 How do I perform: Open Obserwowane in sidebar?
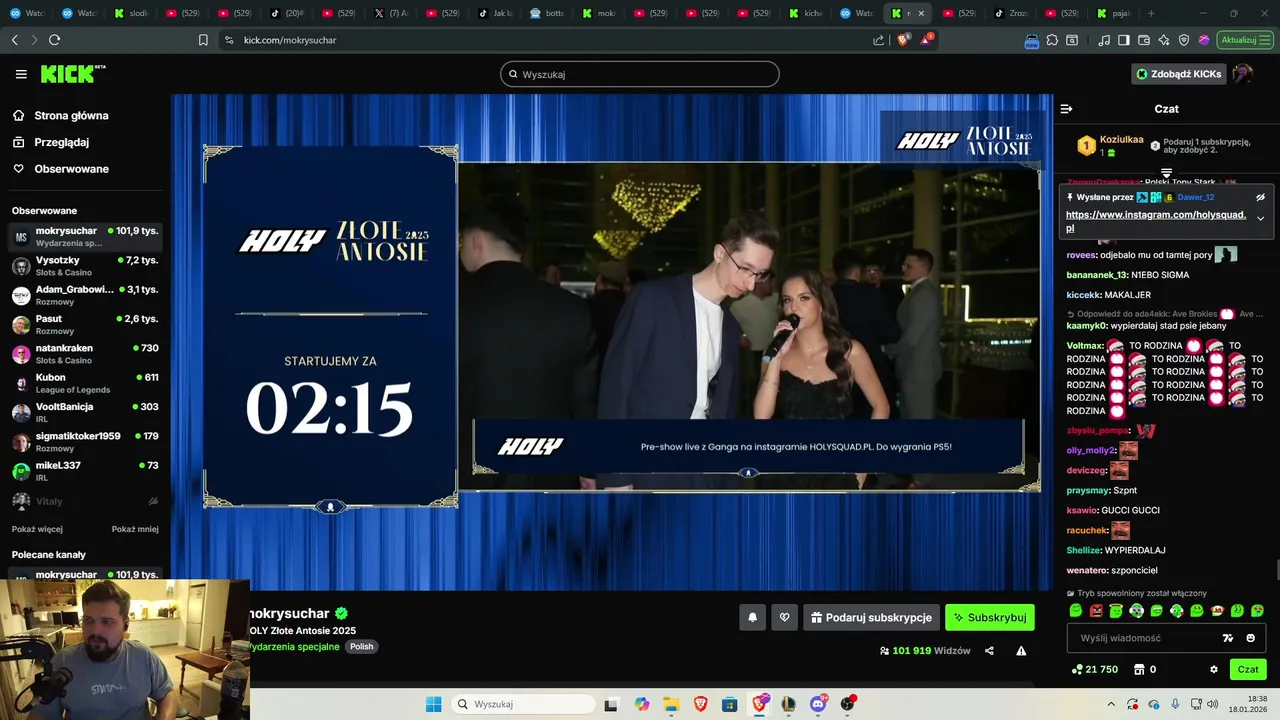pyautogui.click(x=62, y=169)
